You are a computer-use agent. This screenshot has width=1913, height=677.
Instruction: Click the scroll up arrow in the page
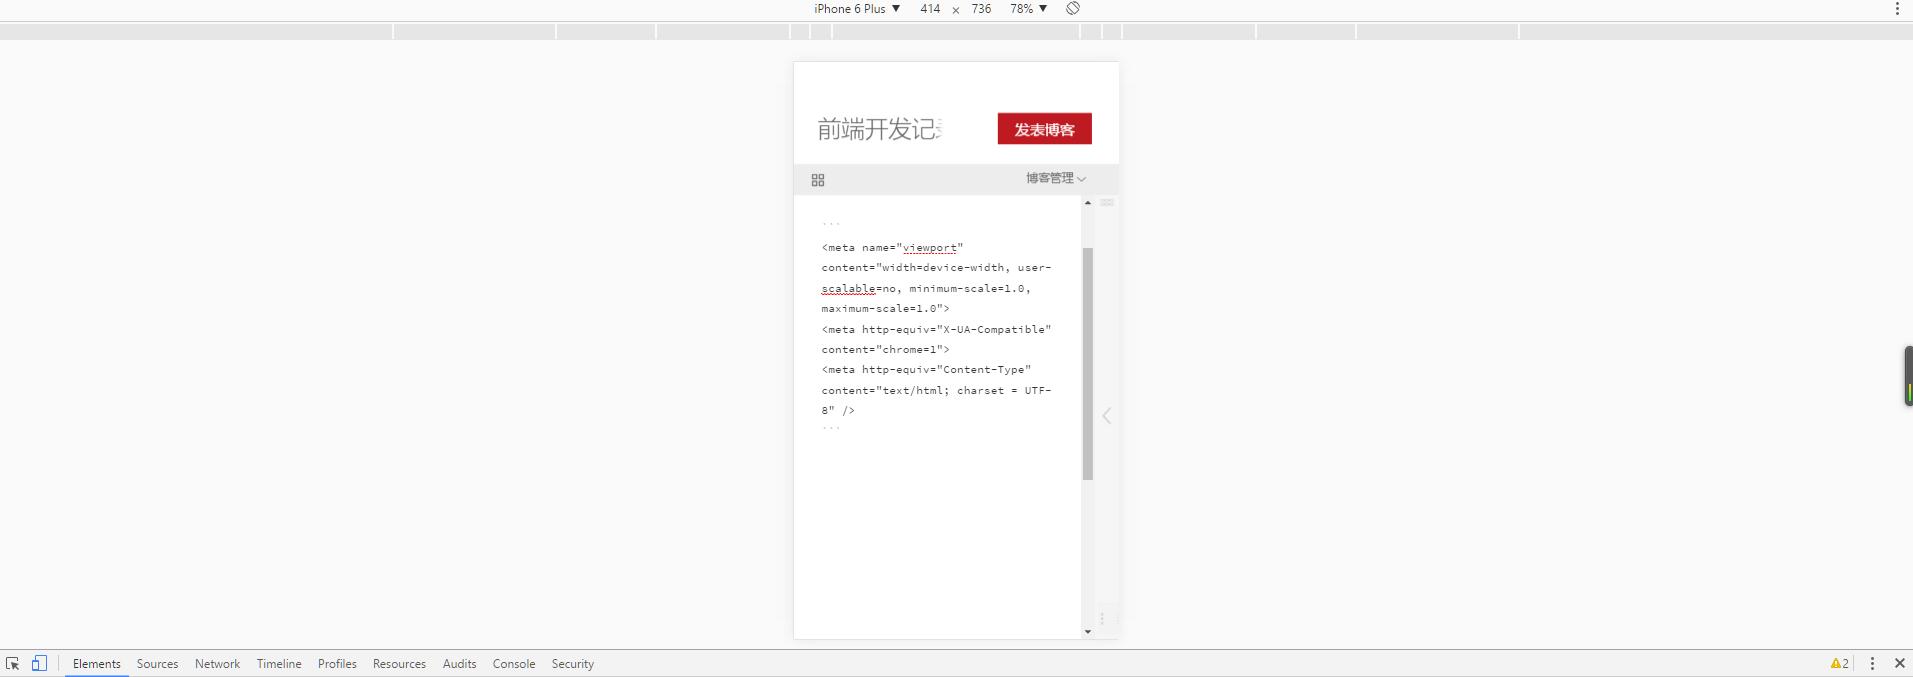point(1088,203)
